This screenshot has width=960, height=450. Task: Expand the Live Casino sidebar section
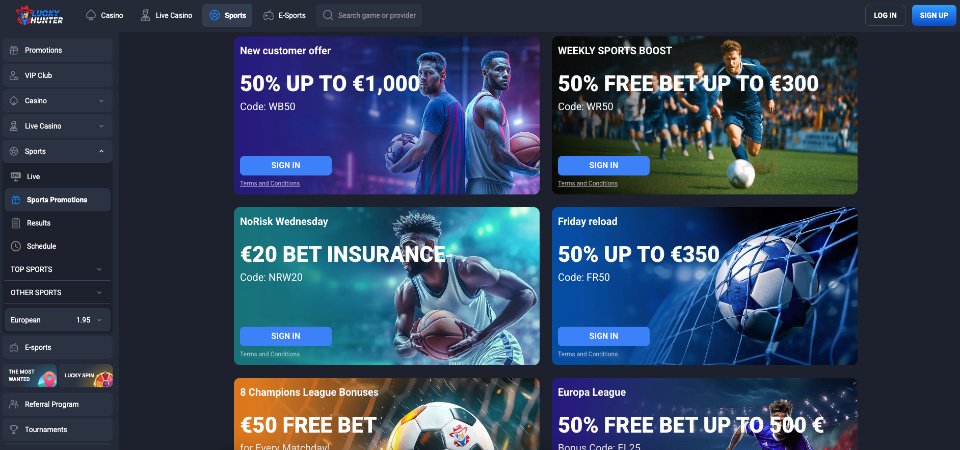tap(58, 126)
